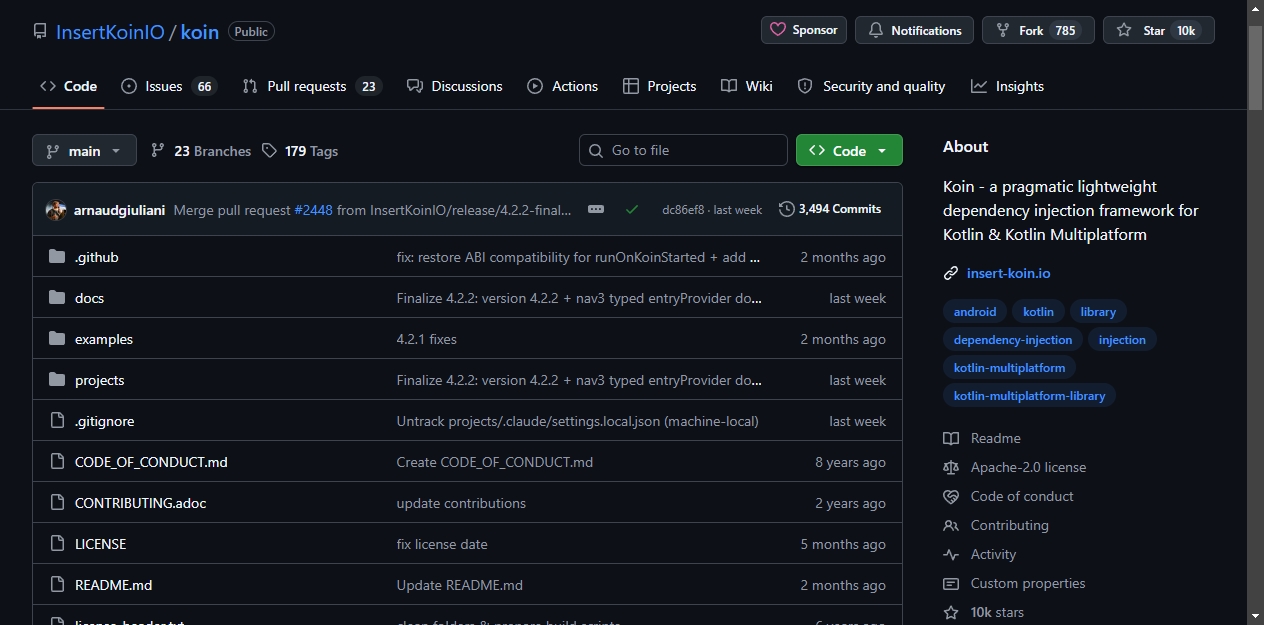Star the koin repository
Screen dimensions: 1264x625
coord(1159,30)
